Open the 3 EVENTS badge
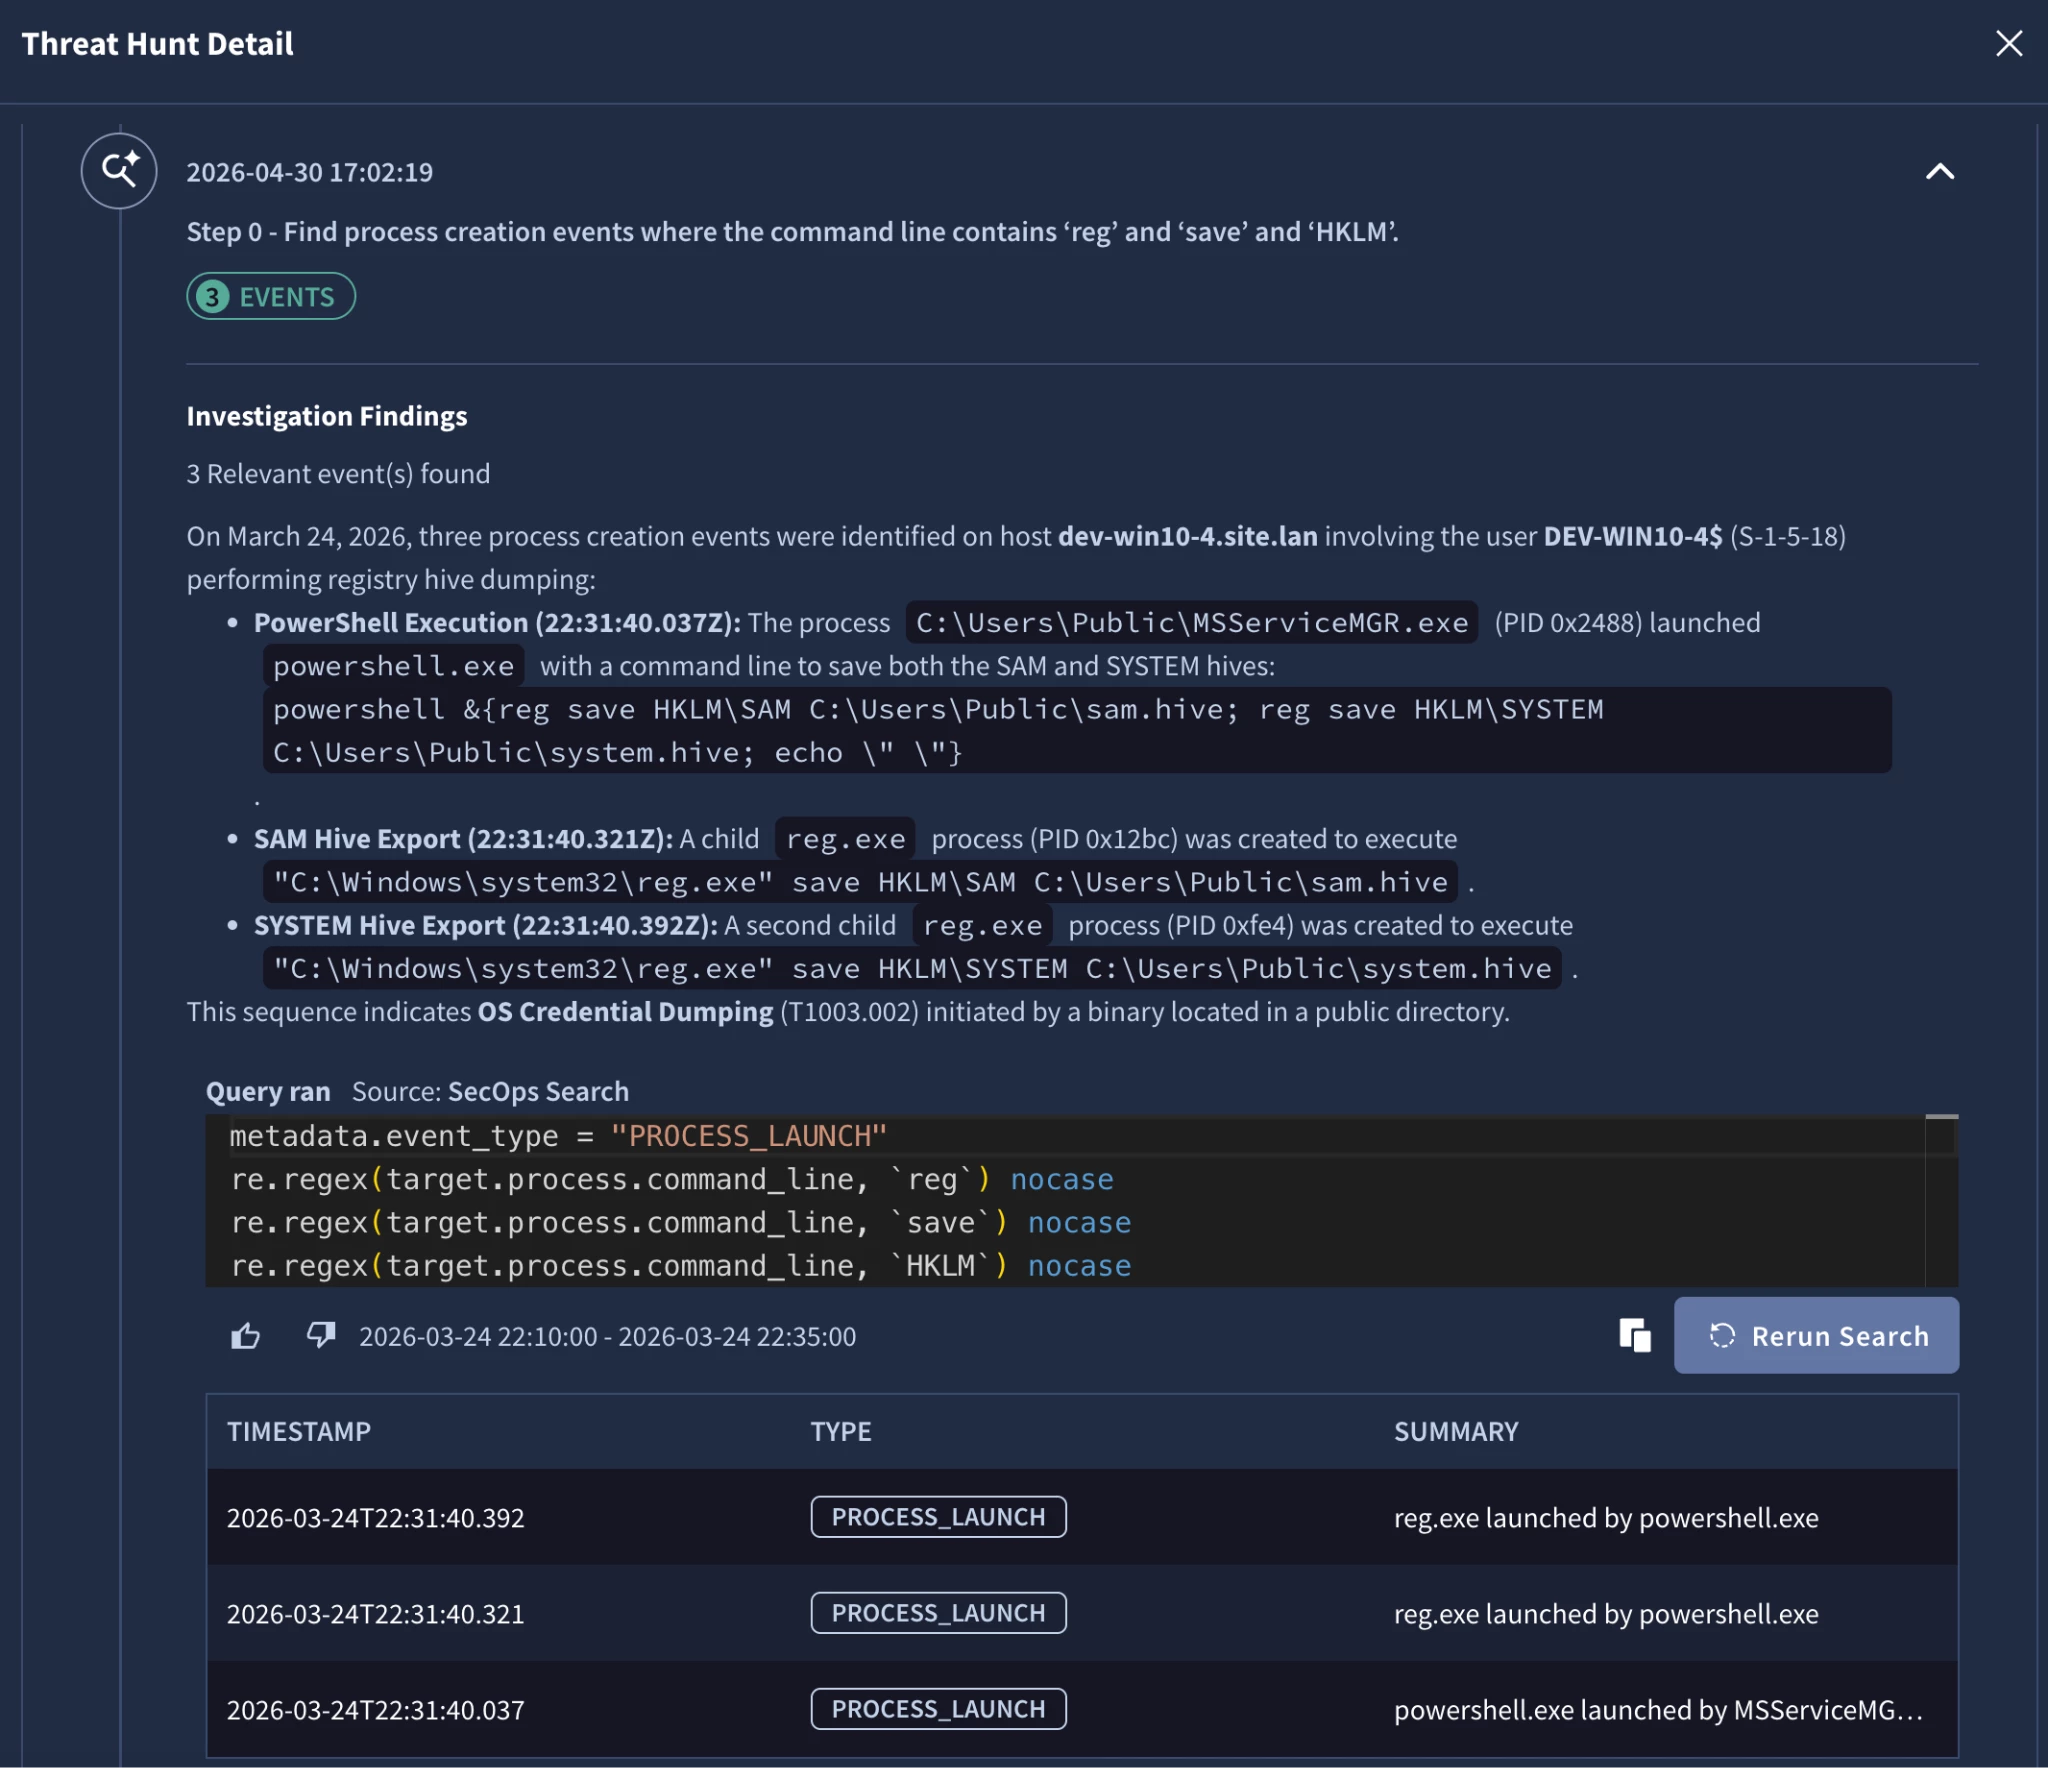Viewport: 2048px width, 1768px height. [271, 296]
